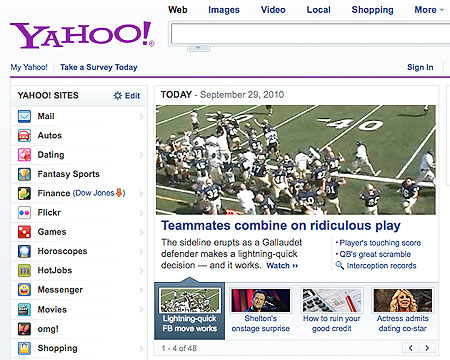Open headline Teammates combine on ridiculous play

click(281, 226)
